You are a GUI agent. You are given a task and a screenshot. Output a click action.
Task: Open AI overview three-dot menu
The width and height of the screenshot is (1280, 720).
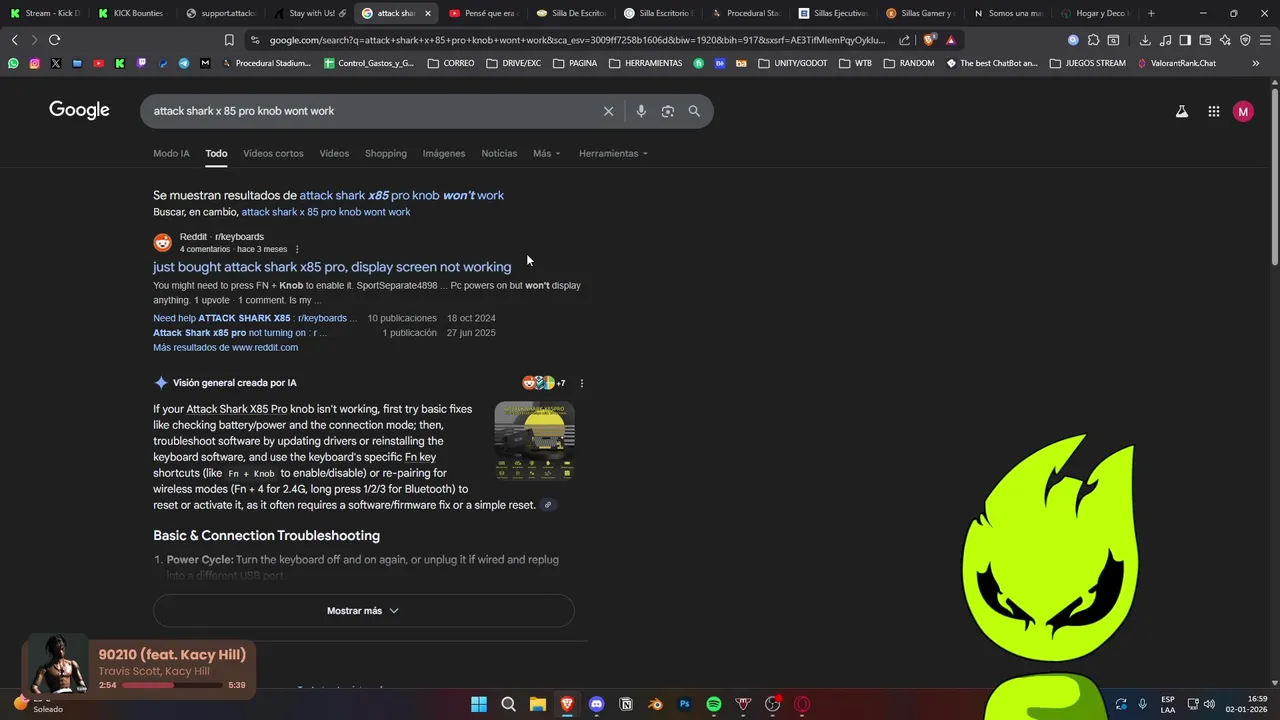coord(582,383)
